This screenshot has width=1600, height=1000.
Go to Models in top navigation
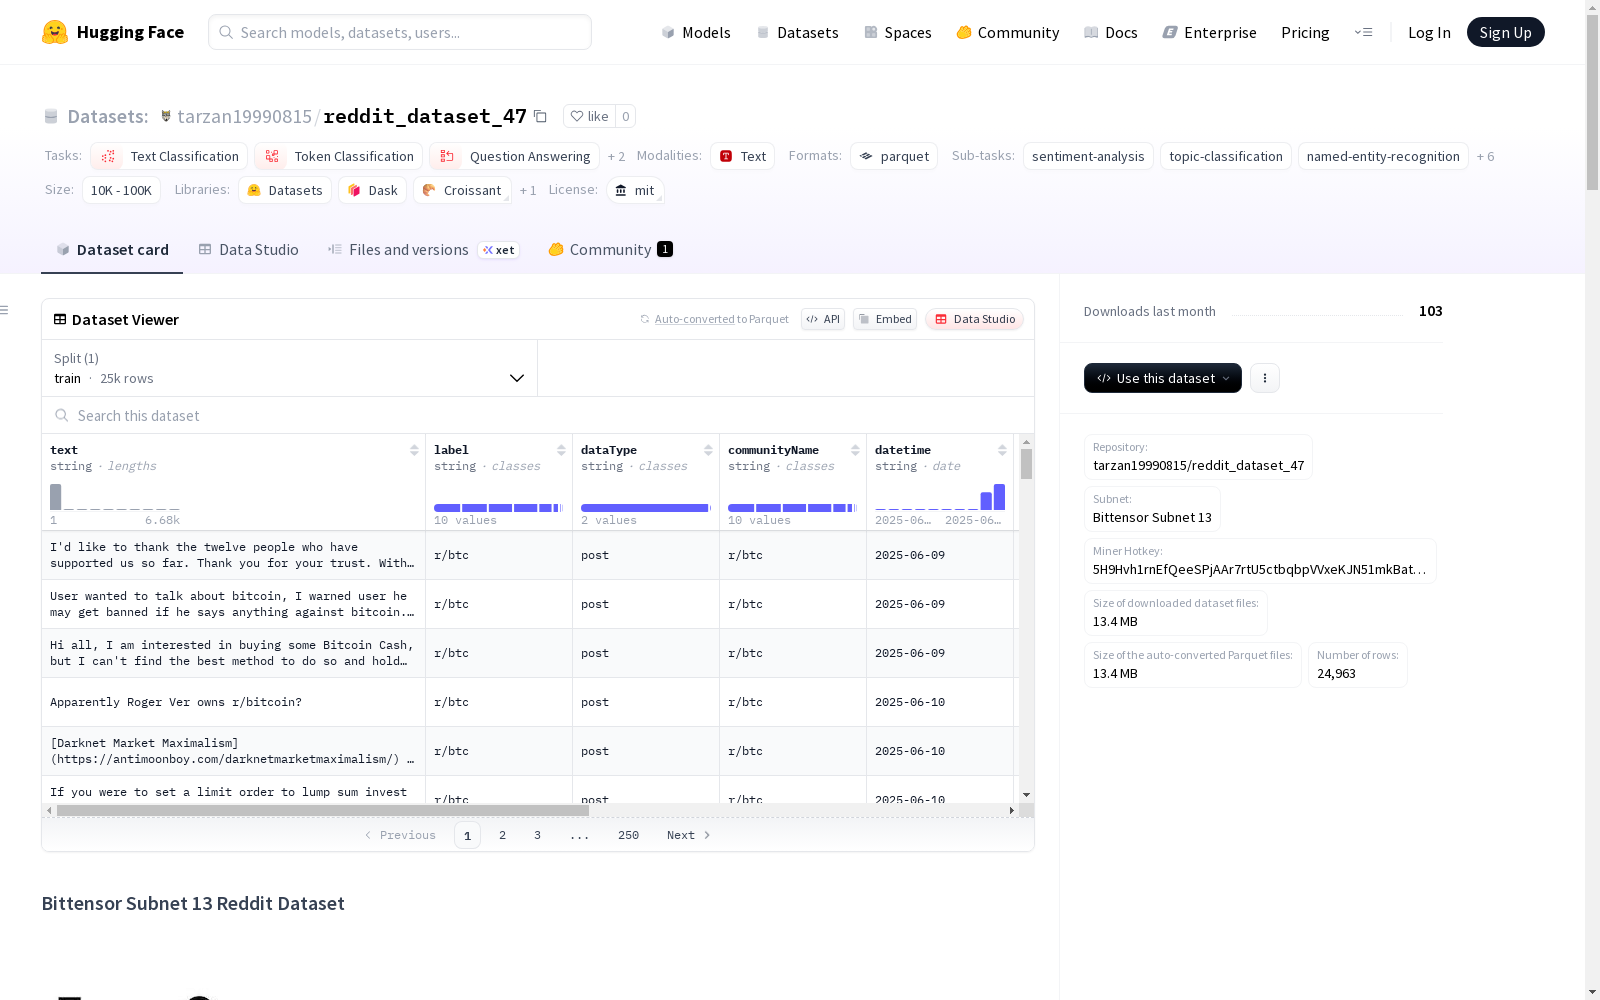pyautogui.click(x=696, y=32)
